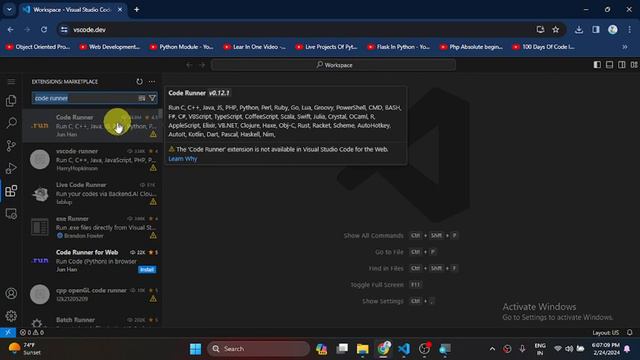Bookmark this page with star icon

[556, 29]
